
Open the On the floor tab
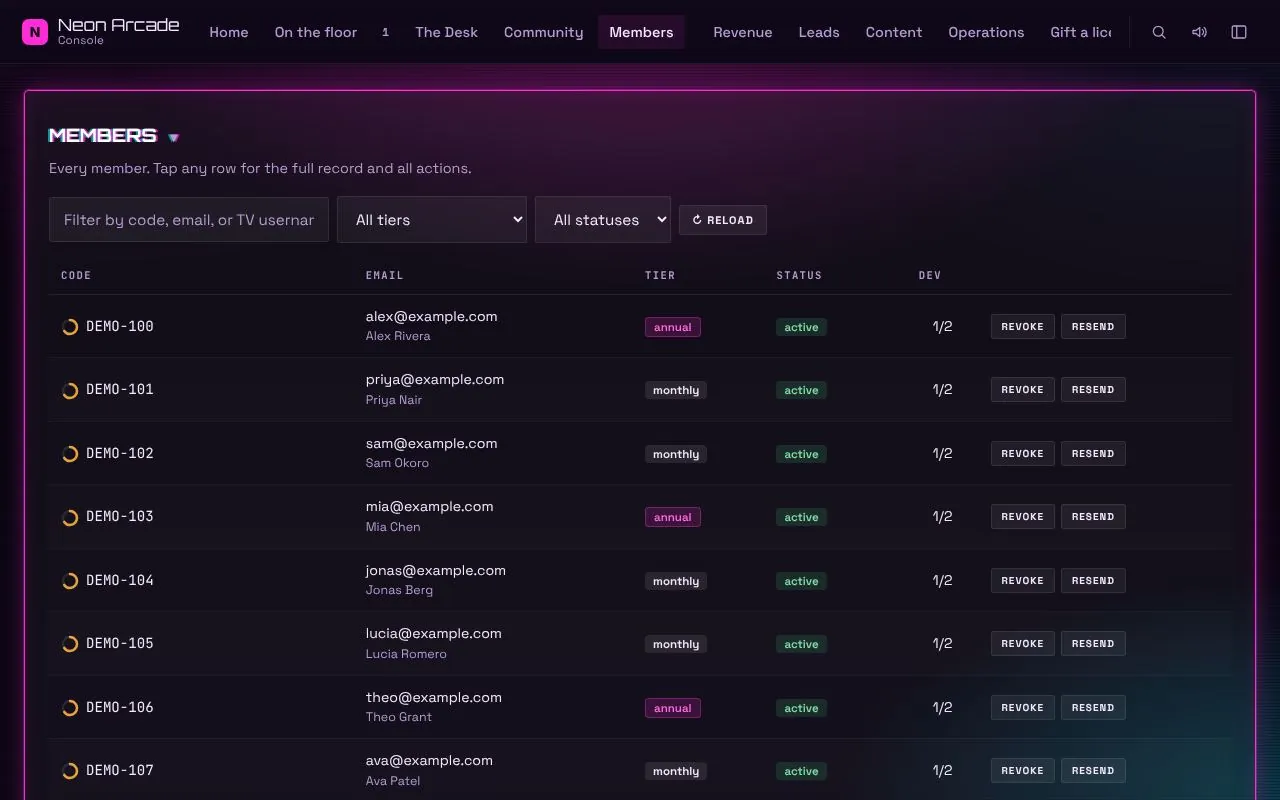316,32
